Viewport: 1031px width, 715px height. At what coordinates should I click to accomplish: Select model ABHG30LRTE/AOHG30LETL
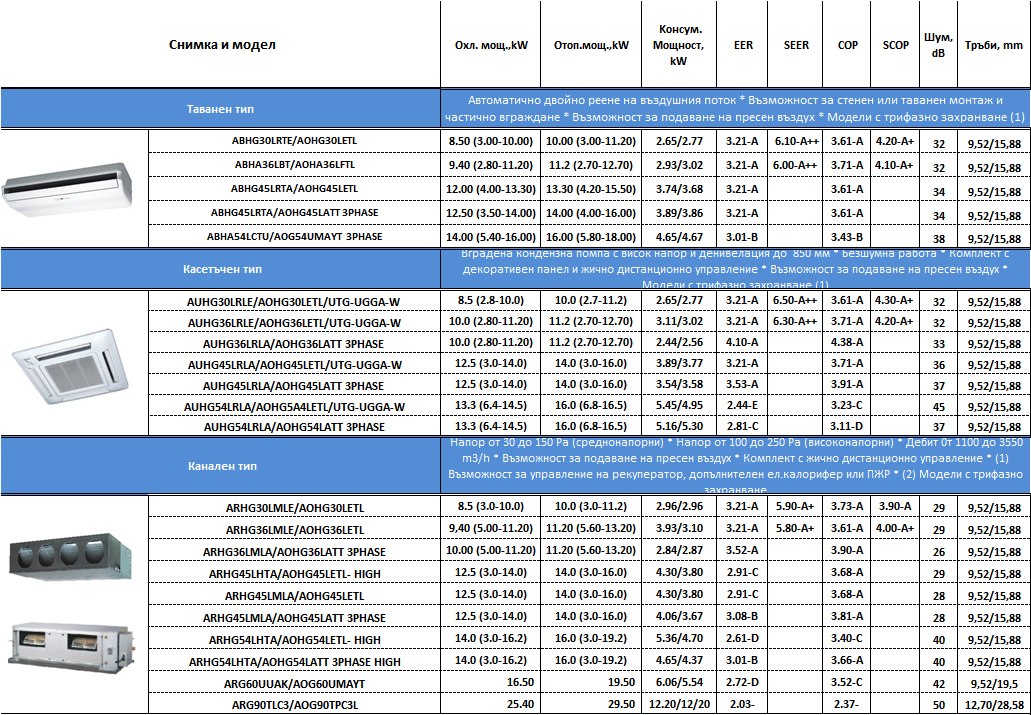pos(295,141)
